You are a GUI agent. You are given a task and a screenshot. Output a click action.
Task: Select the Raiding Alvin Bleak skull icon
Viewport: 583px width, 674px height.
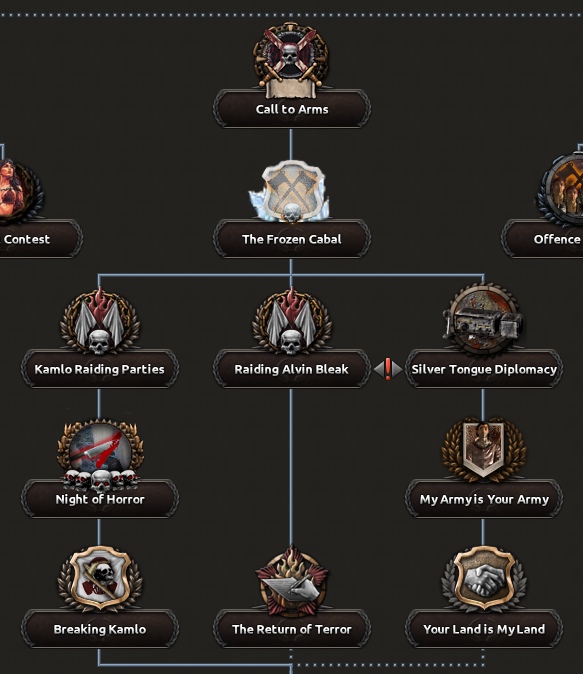pos(292,321)
